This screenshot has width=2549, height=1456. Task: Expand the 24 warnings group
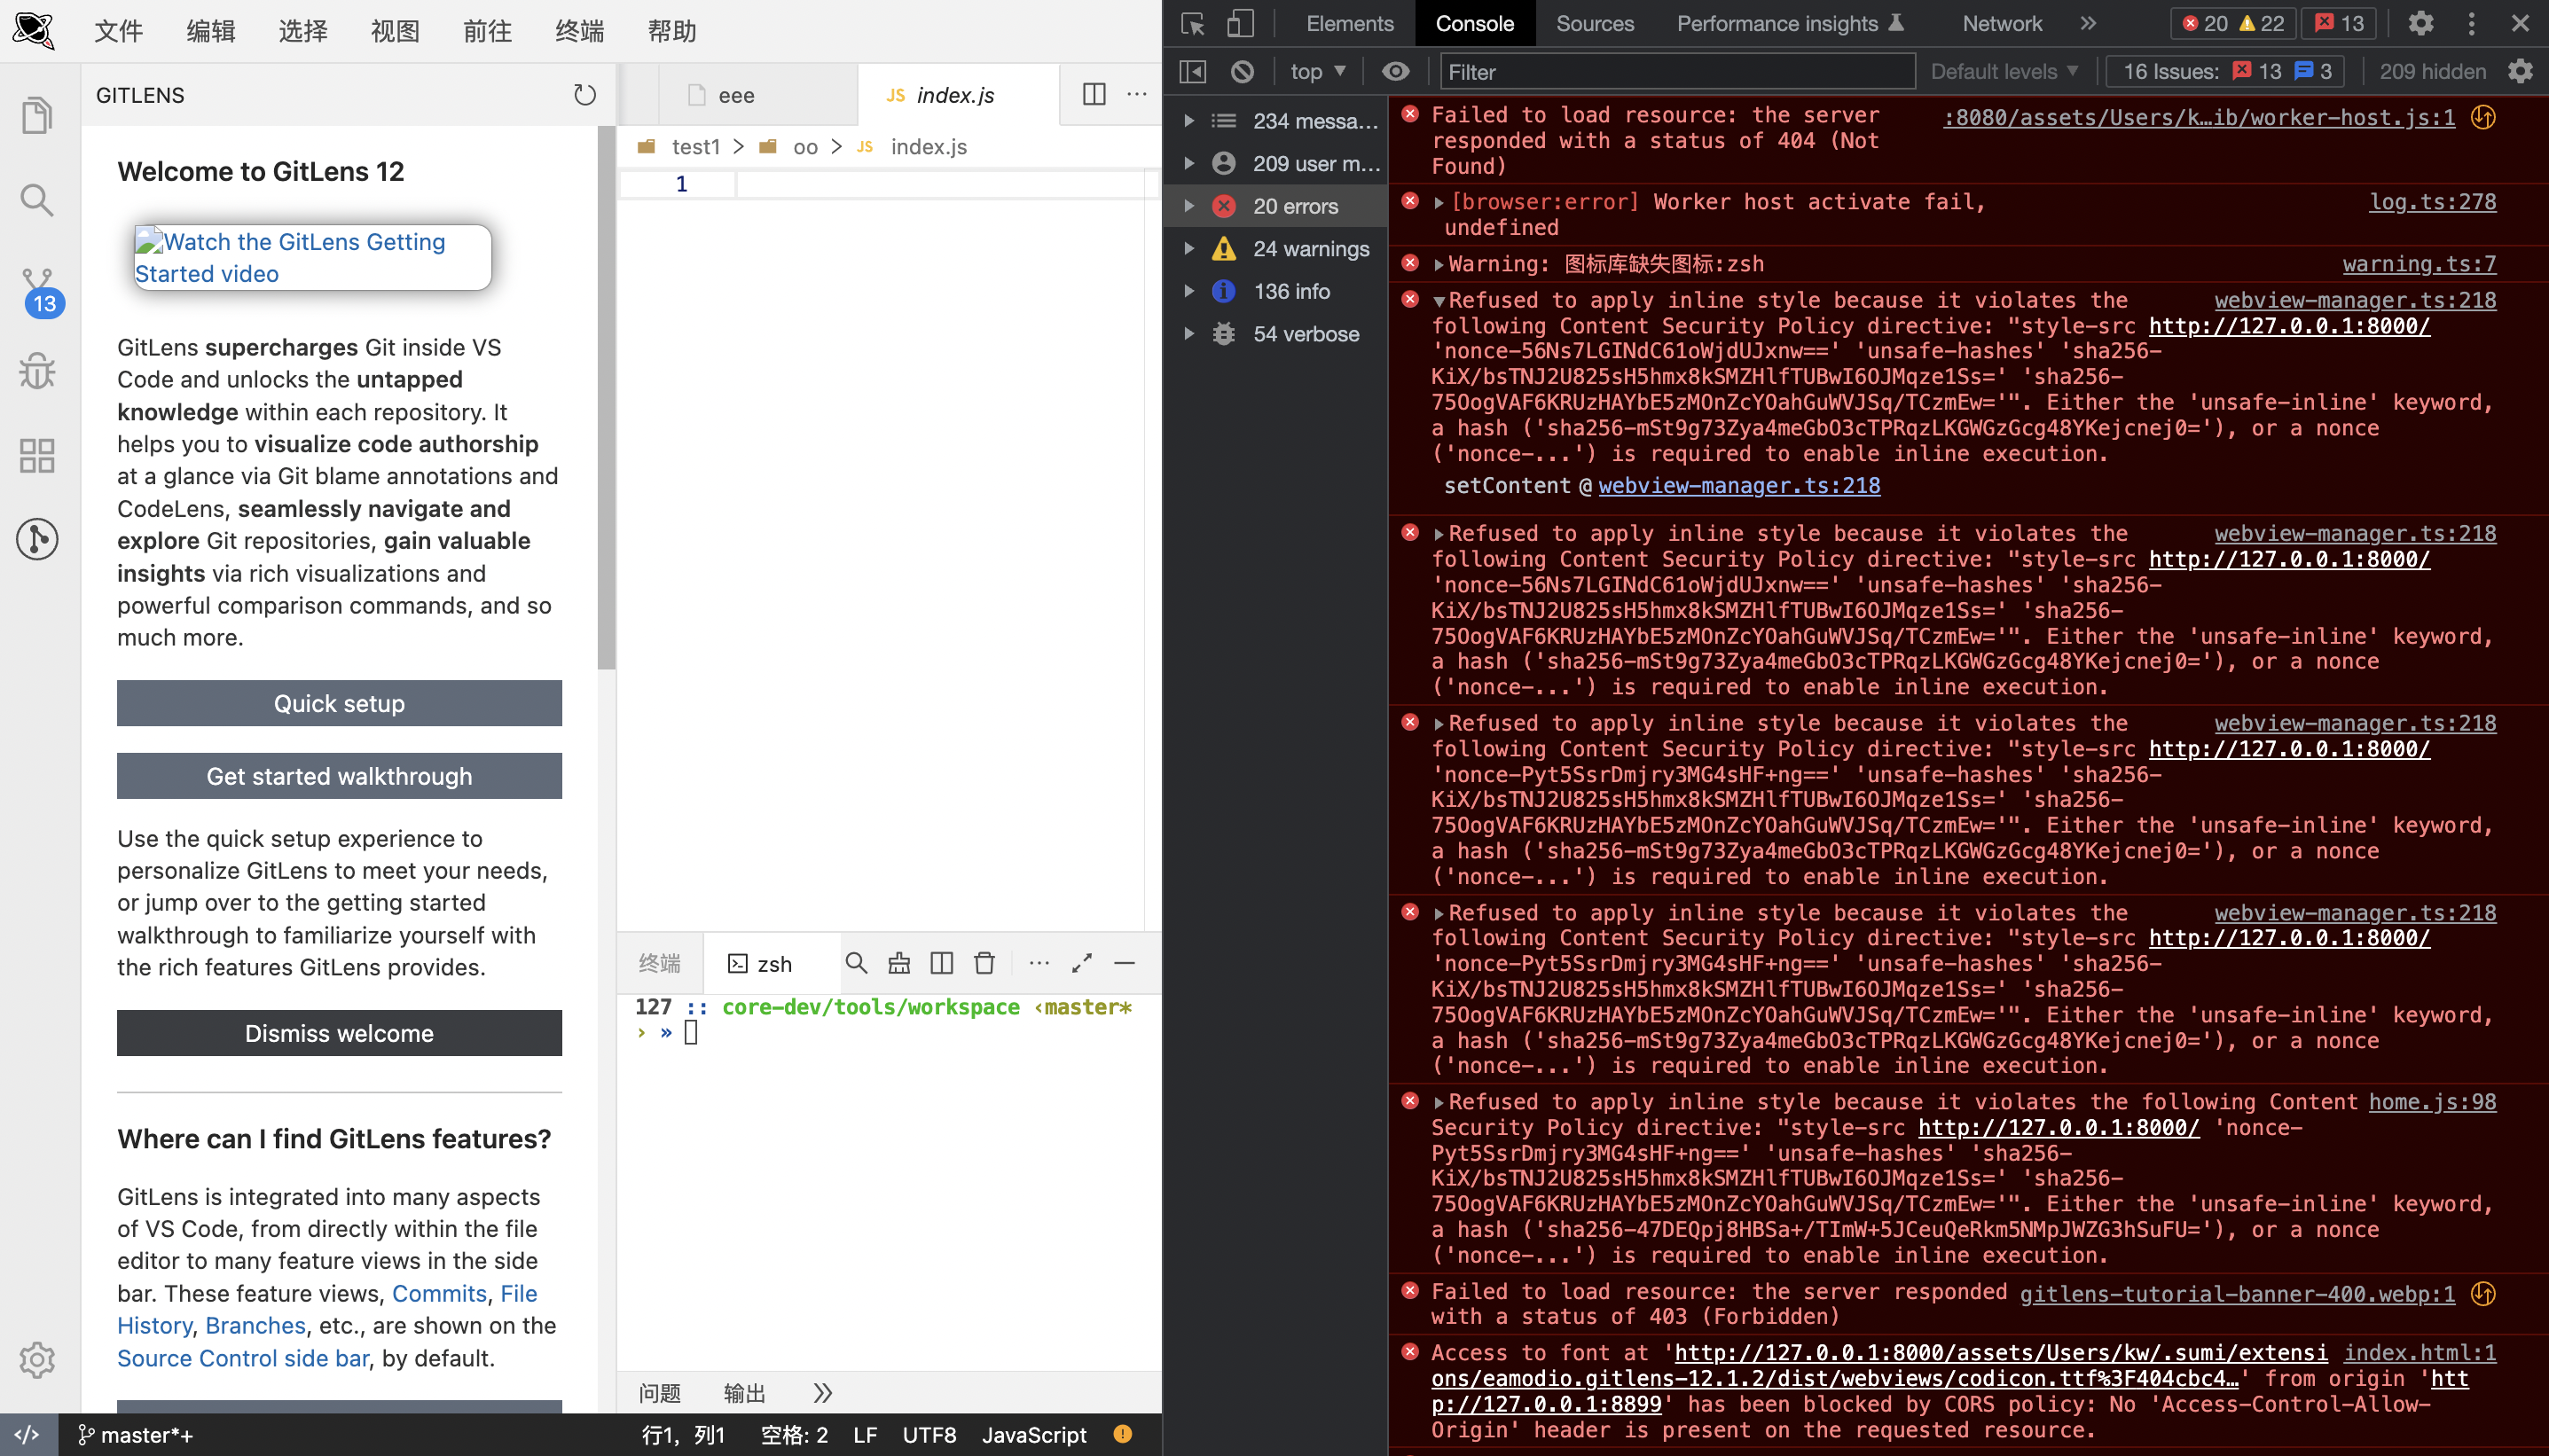click(1189, 249)
